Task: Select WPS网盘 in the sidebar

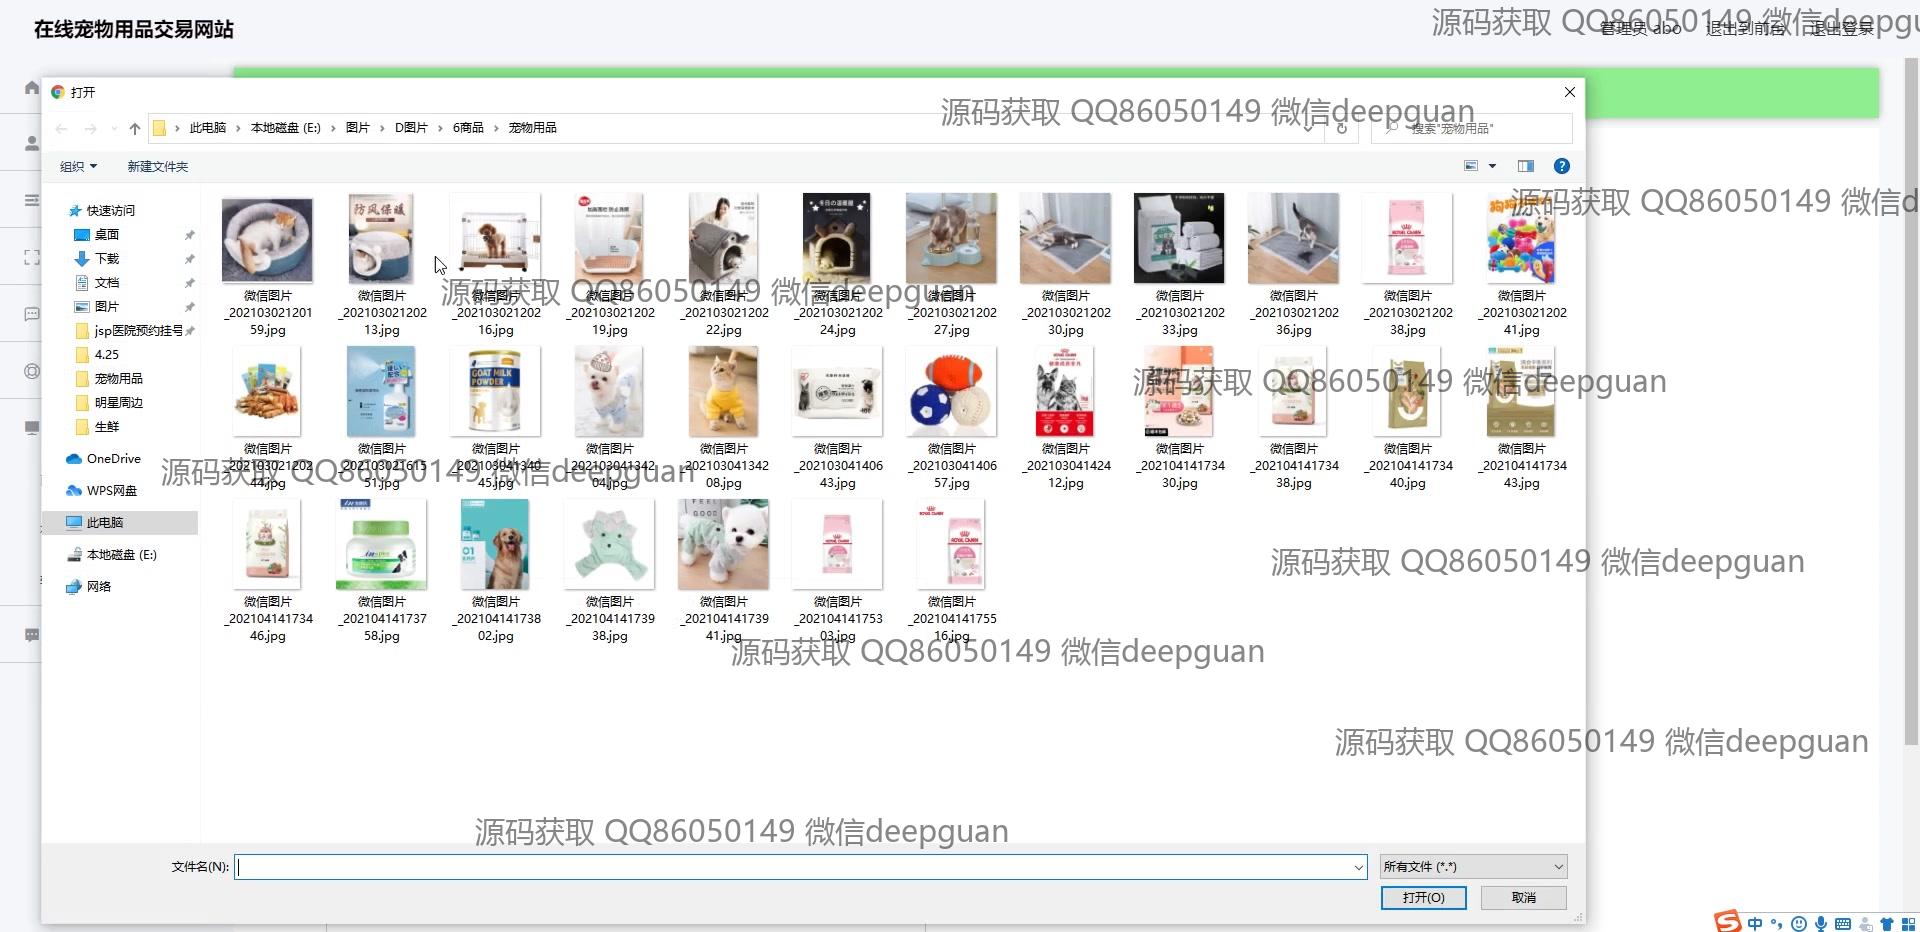Action: click(111, 491)
